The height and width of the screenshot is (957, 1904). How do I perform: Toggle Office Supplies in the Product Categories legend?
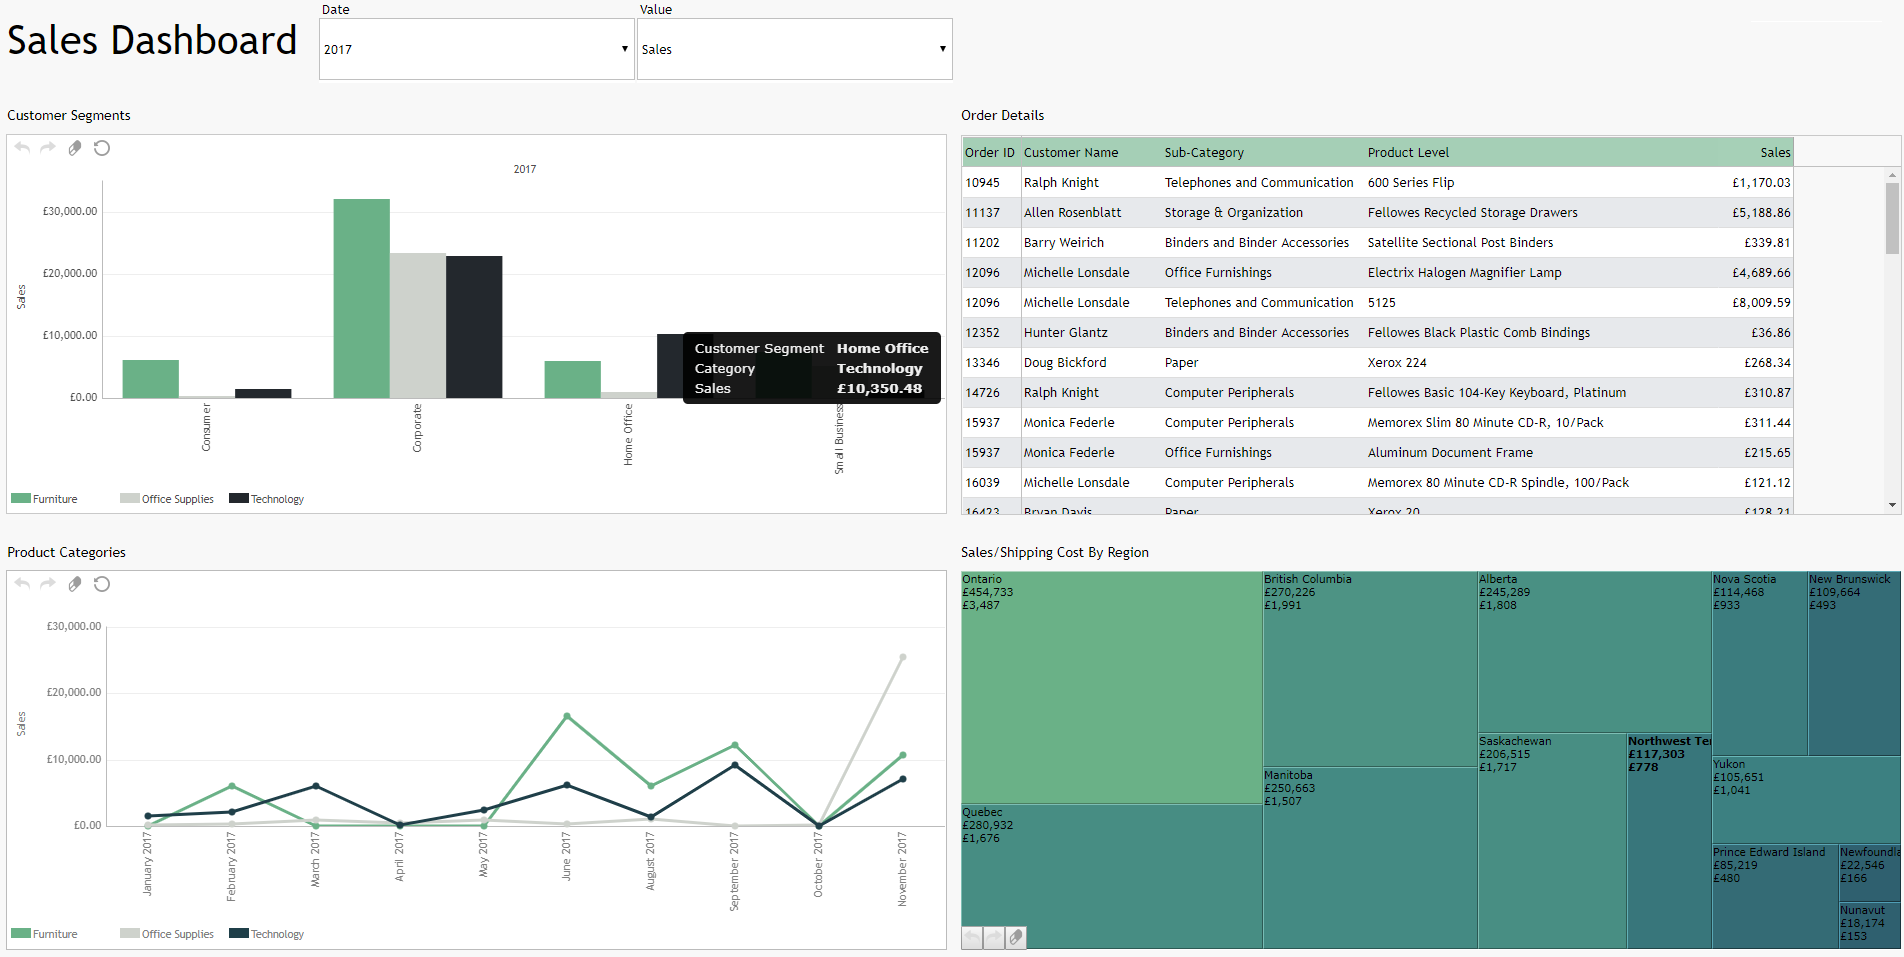(x=167, y=933)
